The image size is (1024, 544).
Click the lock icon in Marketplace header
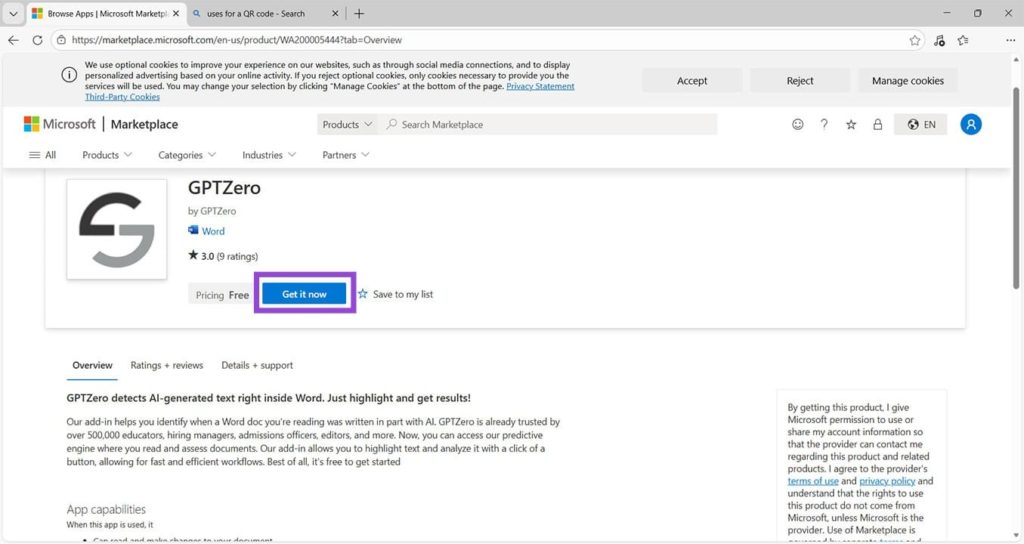click(878, 124)
